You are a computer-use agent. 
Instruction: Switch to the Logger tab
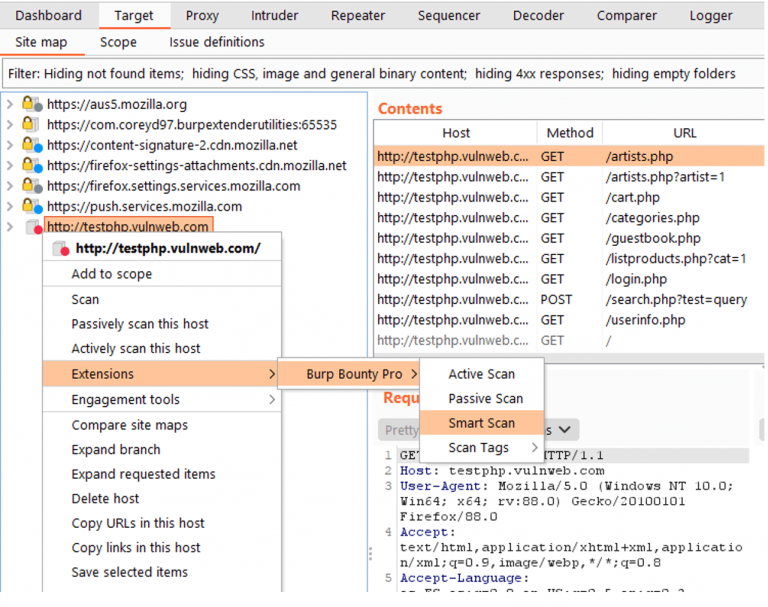coord(711,16)
